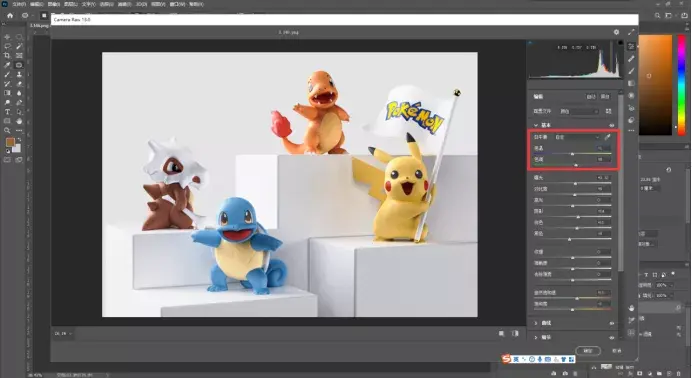Expand the 细节 section
Image resolution: width=692 pixels, height=378 pixels.
click(536, 337)
